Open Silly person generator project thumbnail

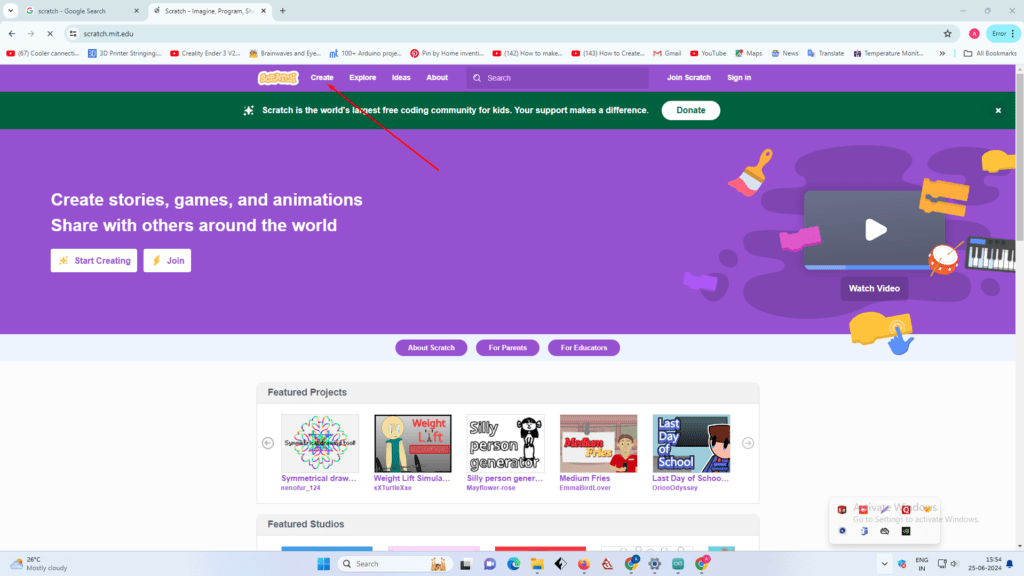click(x=505, y=443)
